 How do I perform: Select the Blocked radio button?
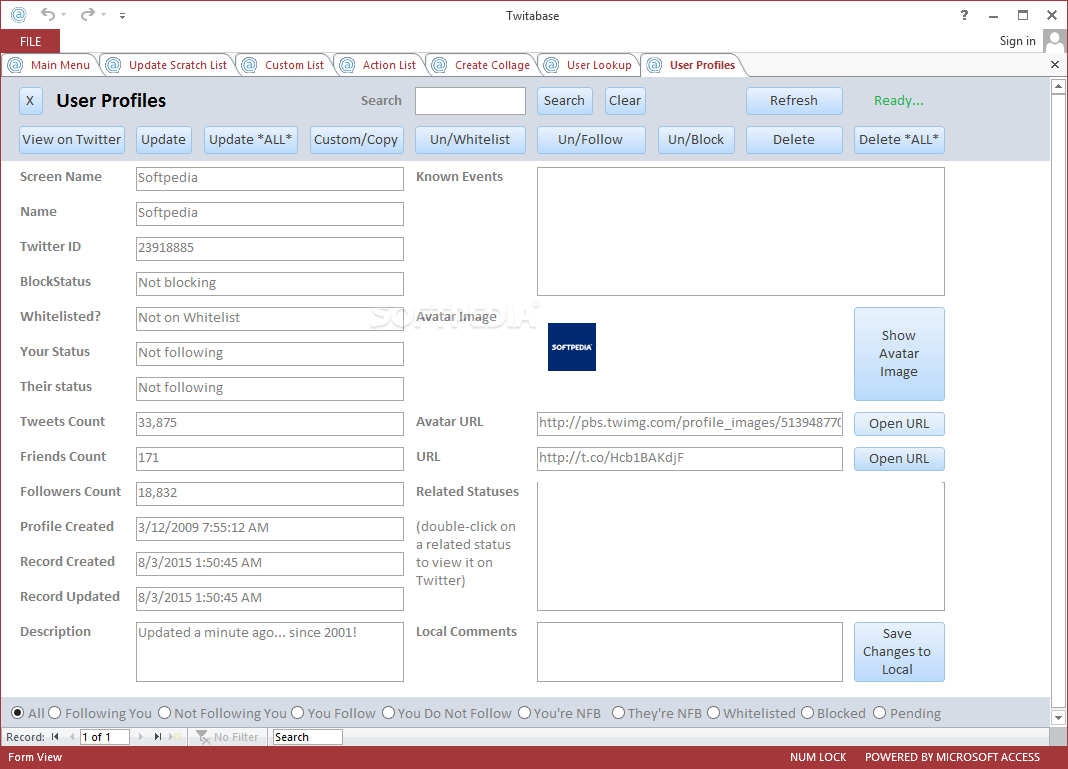tap(808, 712)
